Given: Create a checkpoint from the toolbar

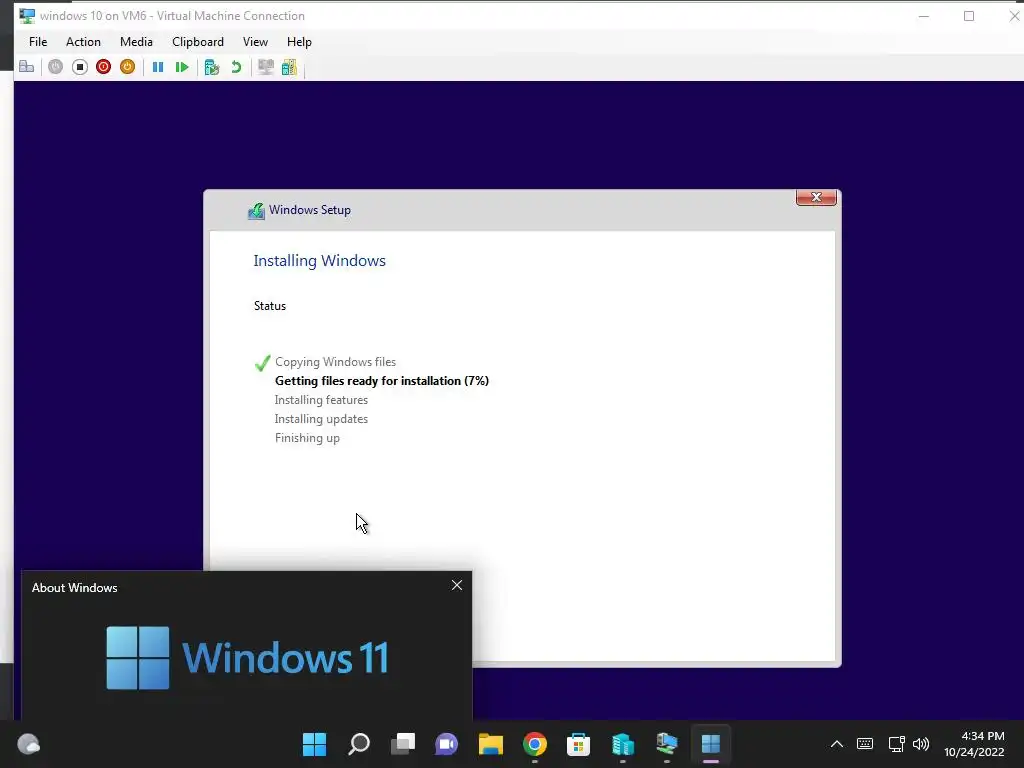Looking at the screenshot, I should [x=212, y=67].
